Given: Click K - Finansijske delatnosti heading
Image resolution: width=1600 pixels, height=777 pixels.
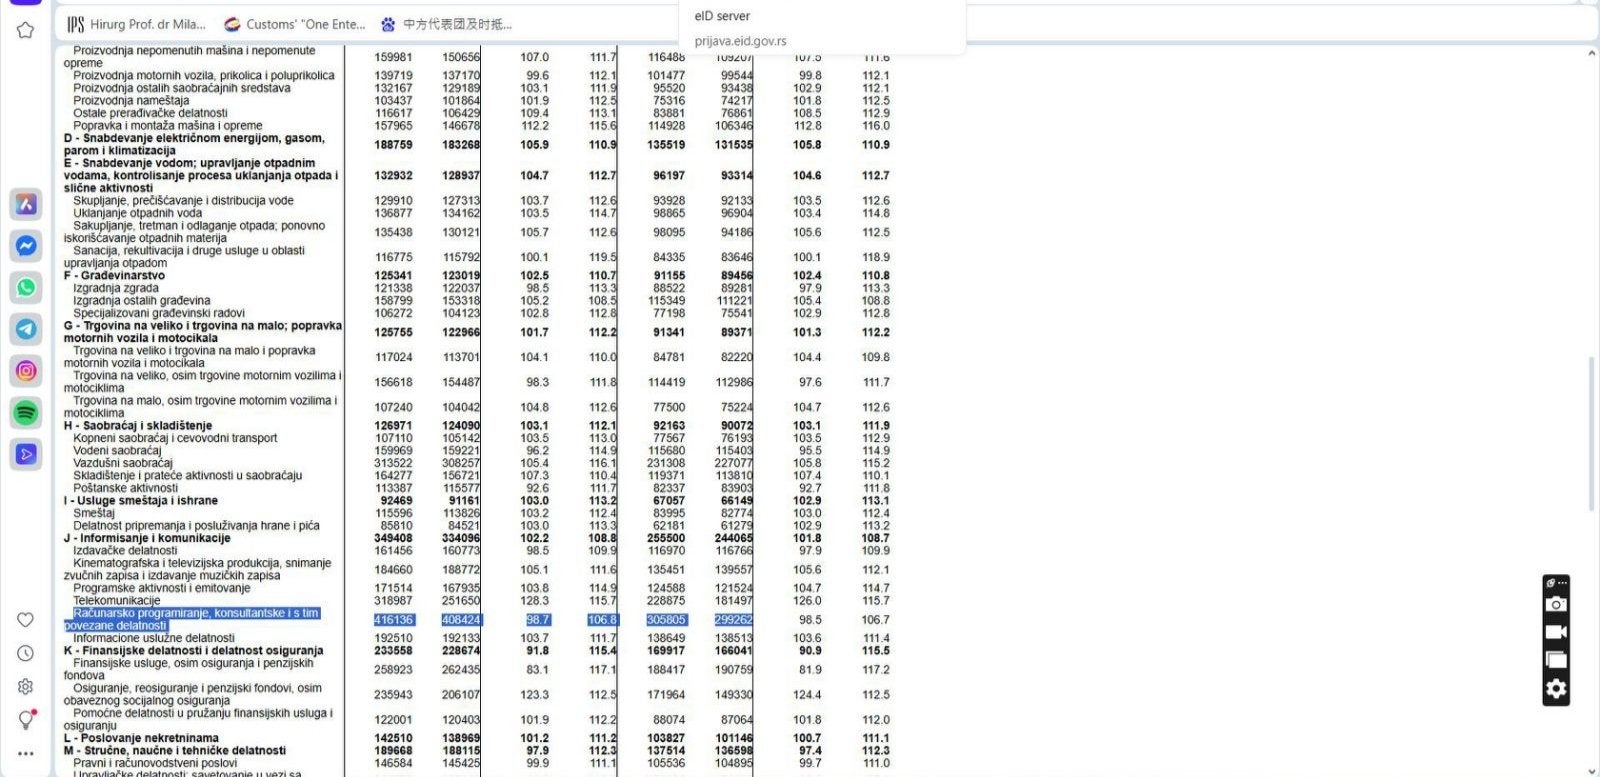Looking at the screenshot, I should pyautogui.click(x=193, y=651).
